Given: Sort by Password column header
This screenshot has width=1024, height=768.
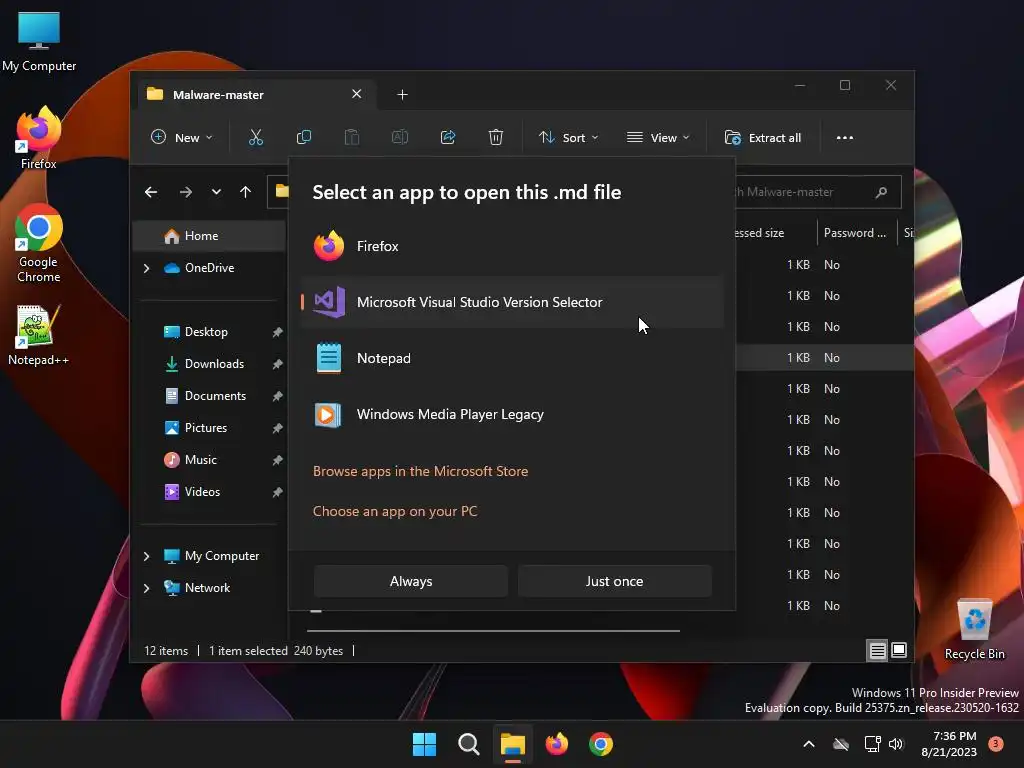Looking at the screenshot, I should point(854,233).
